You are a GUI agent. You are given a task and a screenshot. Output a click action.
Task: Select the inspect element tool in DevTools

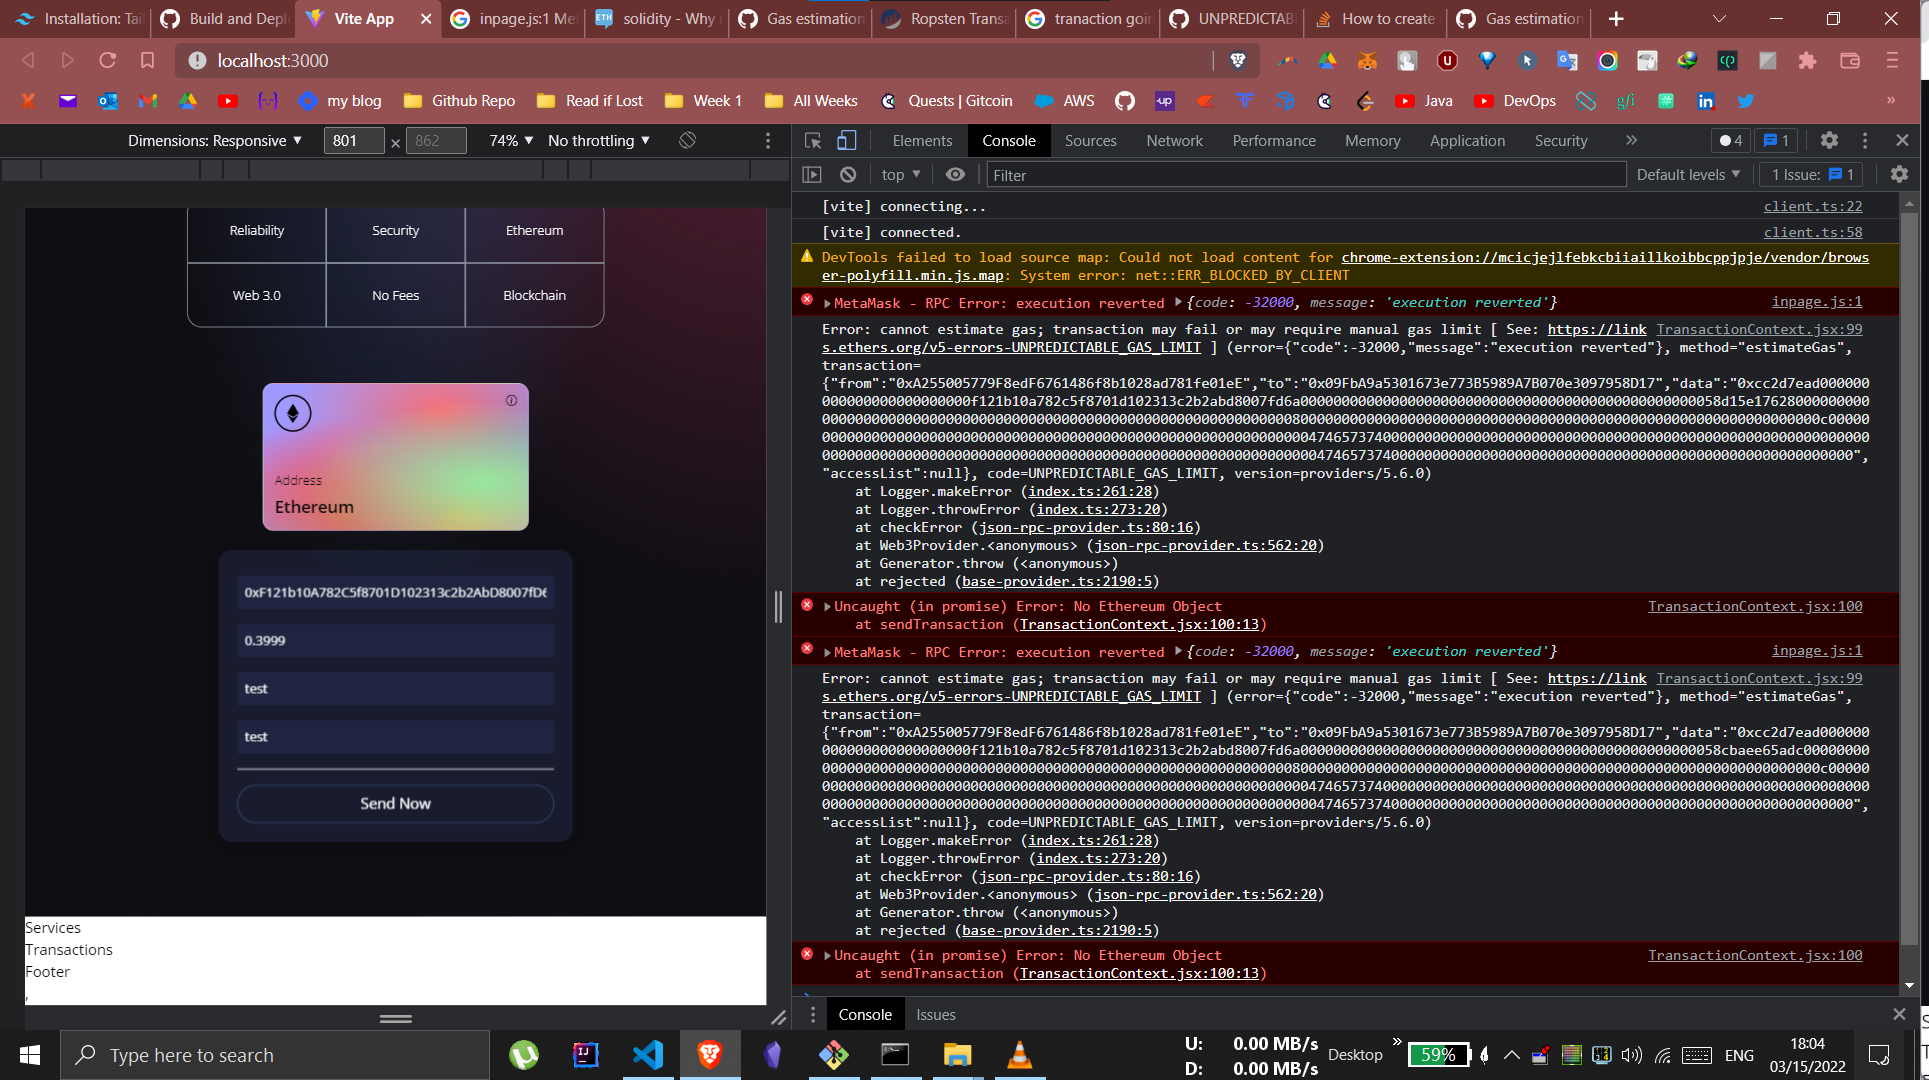[811, 140]
